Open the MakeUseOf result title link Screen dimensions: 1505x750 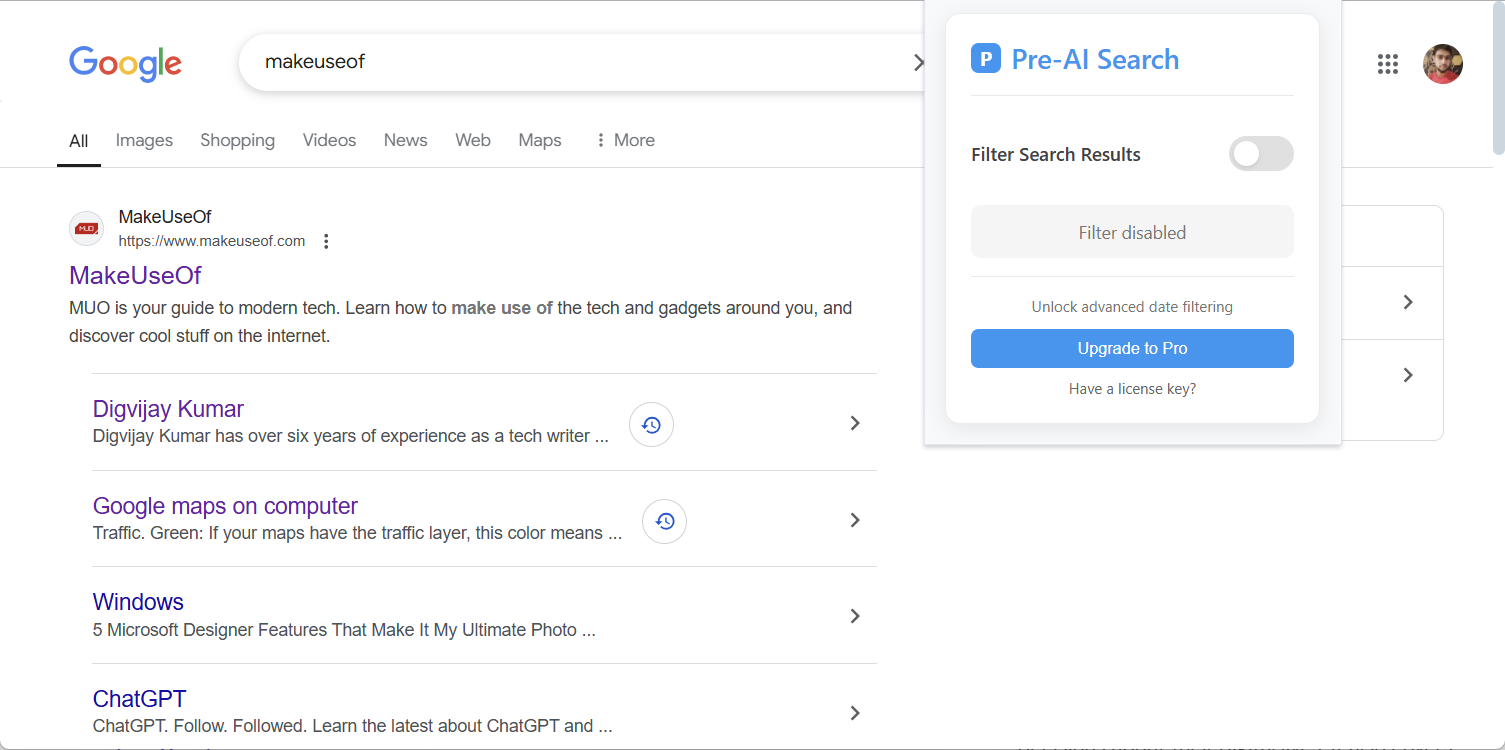pyautogui.click(x=135, y=275)
